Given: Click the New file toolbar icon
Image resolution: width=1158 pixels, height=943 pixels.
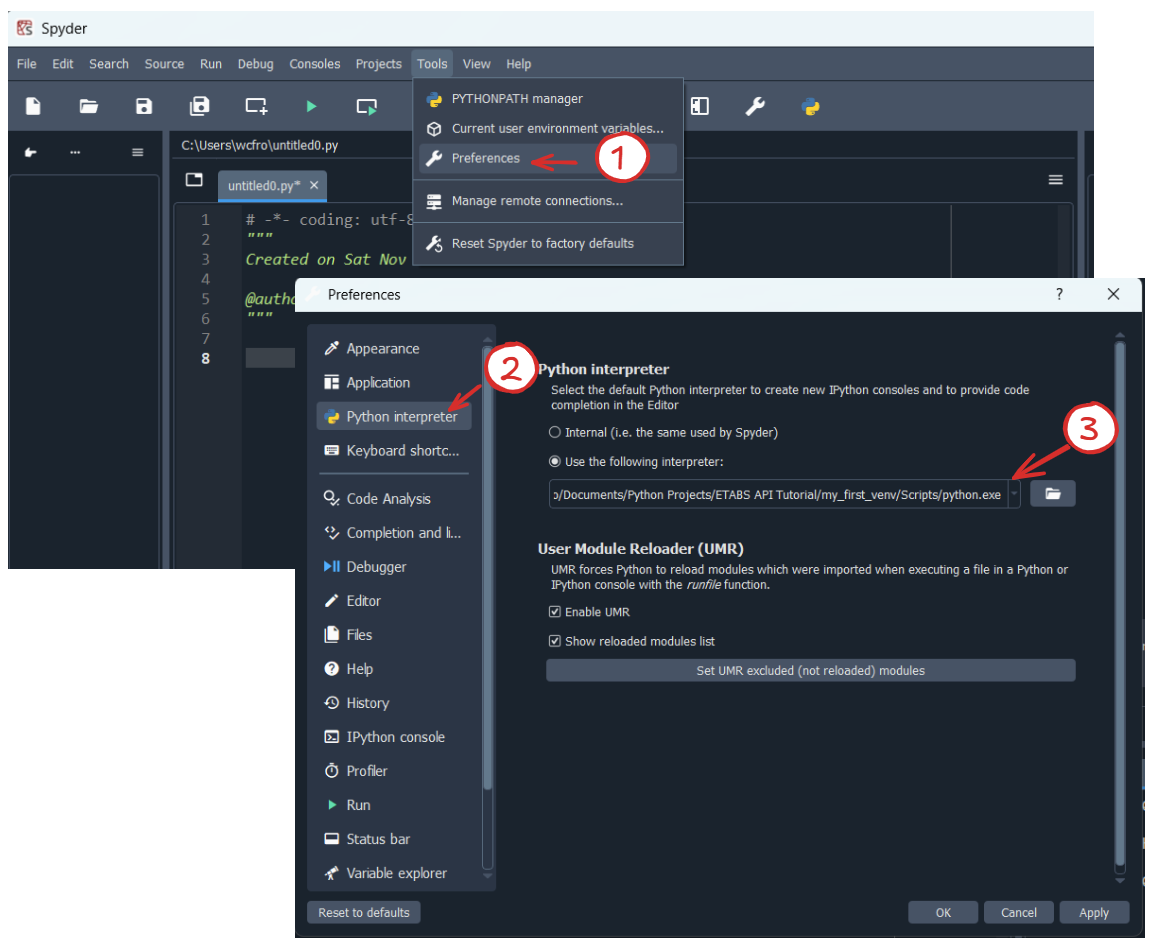Looking at the screenshot, I should tap(33, 106).
